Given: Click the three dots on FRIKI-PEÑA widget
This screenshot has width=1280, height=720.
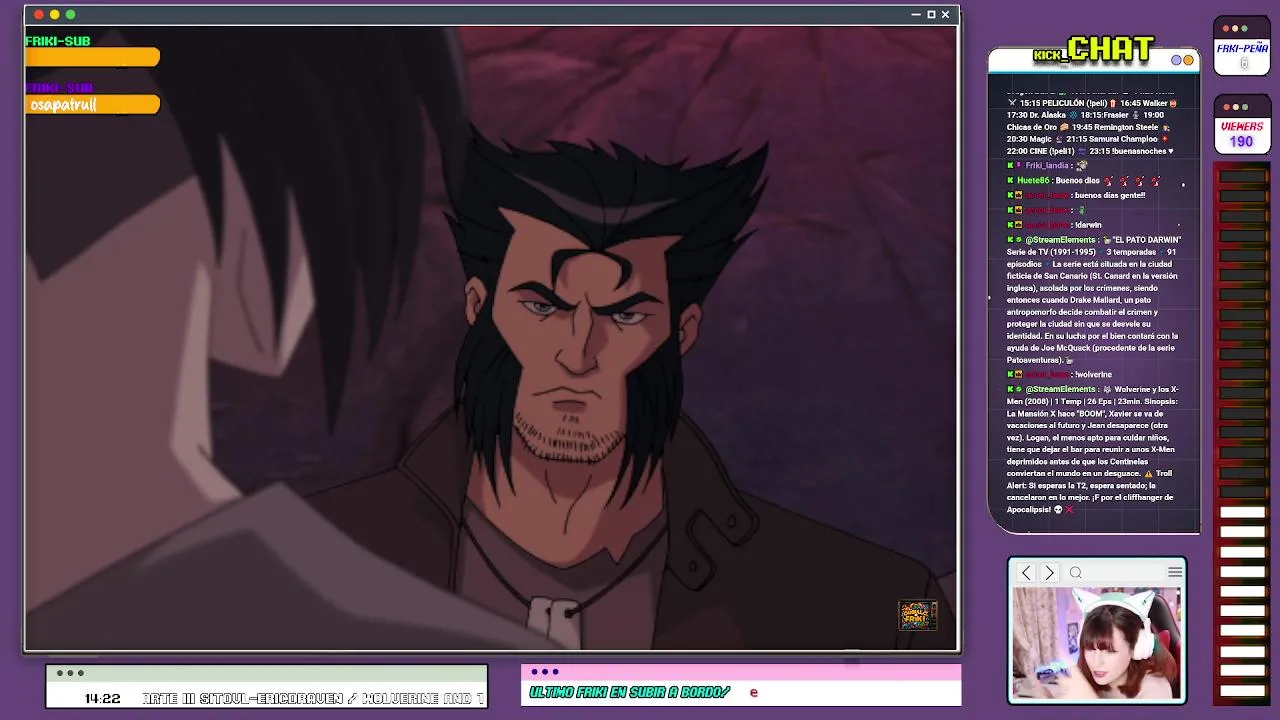Looking at the screenshot, I should 1235,28.
